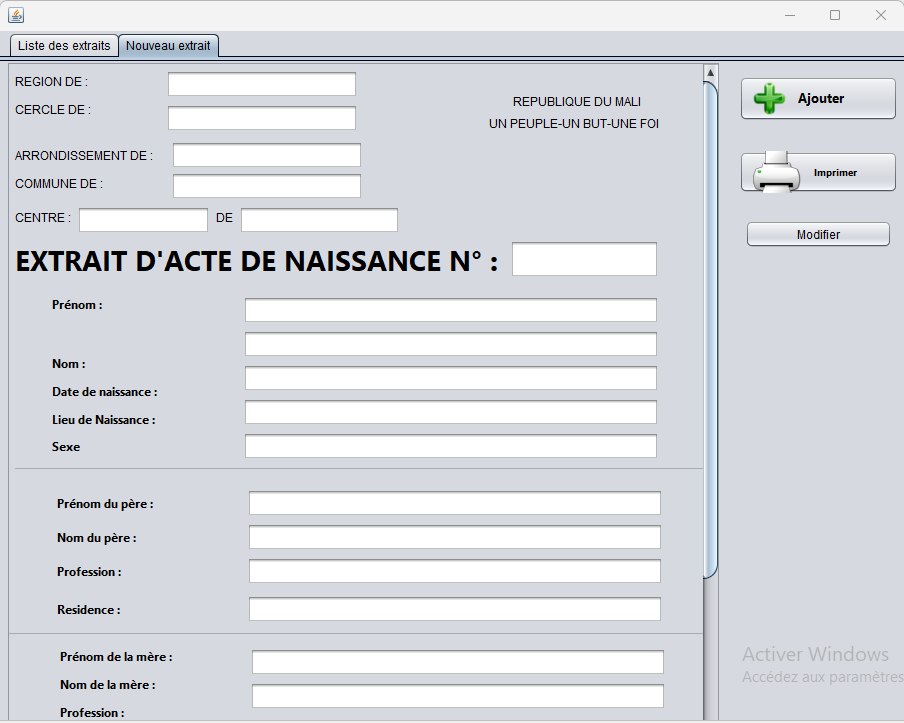Focus the CENTRE text box
Image resolution: width=904 pixels, height=723 pixels.
[143, 220]
